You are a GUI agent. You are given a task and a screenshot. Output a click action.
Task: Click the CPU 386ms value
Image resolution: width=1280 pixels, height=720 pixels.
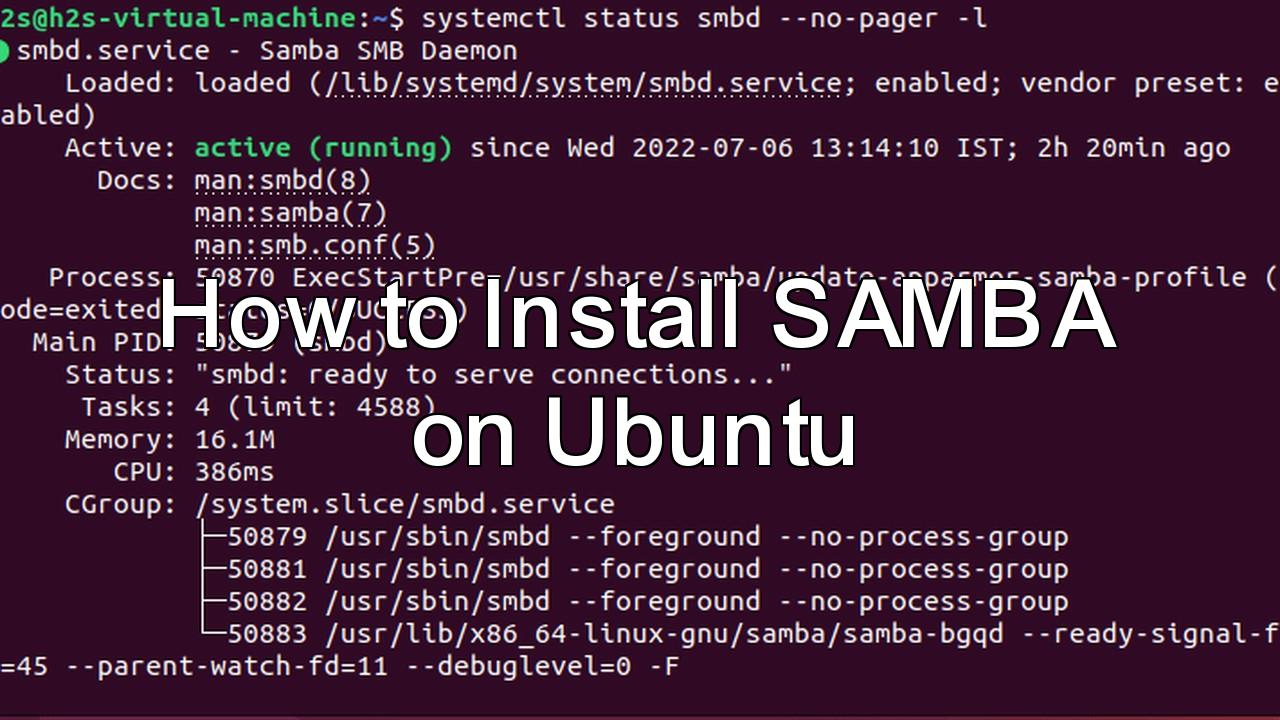pyautogui.click(x=235, y=472)
